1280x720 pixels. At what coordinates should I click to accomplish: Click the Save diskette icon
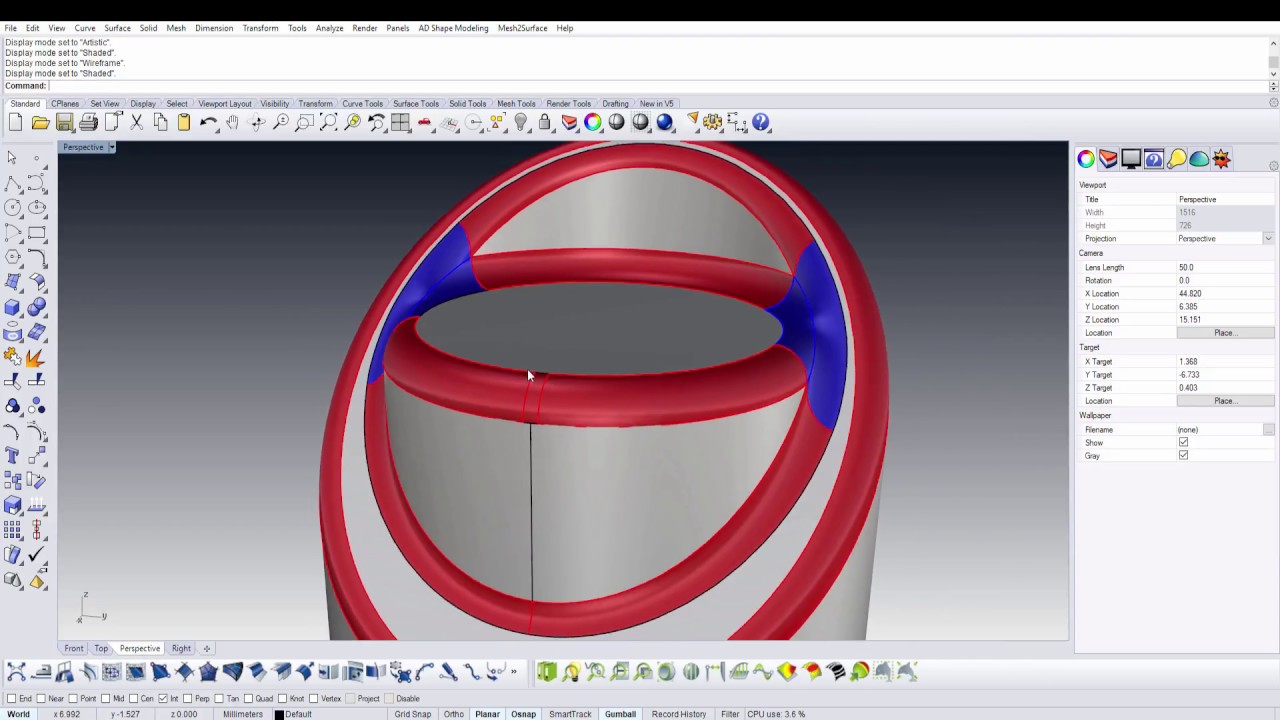click(x=64, y=122)
